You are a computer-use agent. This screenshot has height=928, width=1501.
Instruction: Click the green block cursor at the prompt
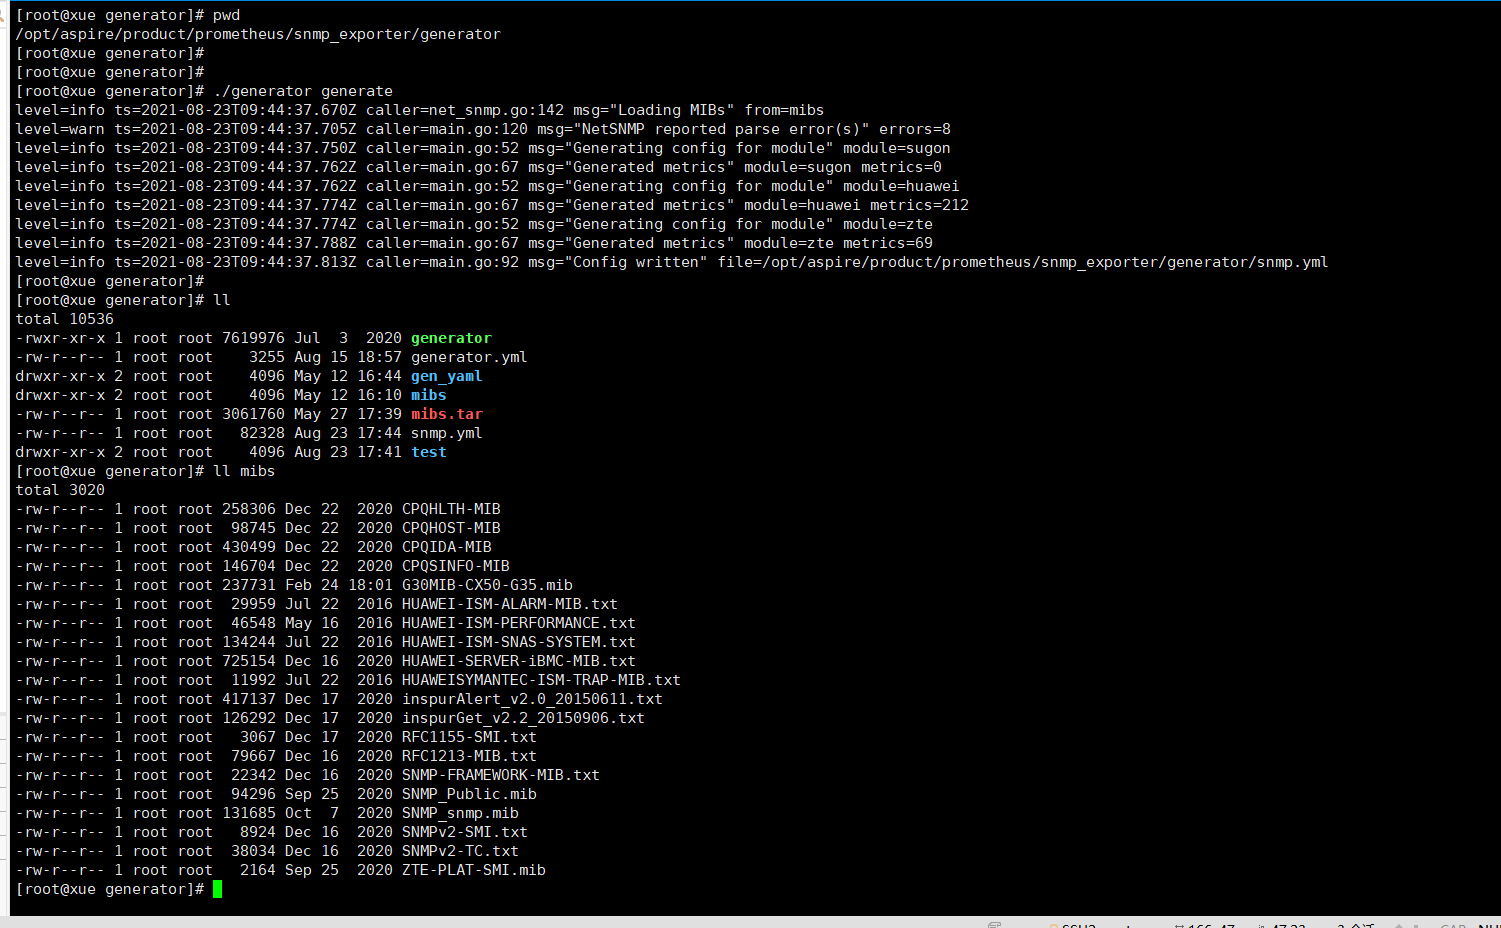coord(217,889)
